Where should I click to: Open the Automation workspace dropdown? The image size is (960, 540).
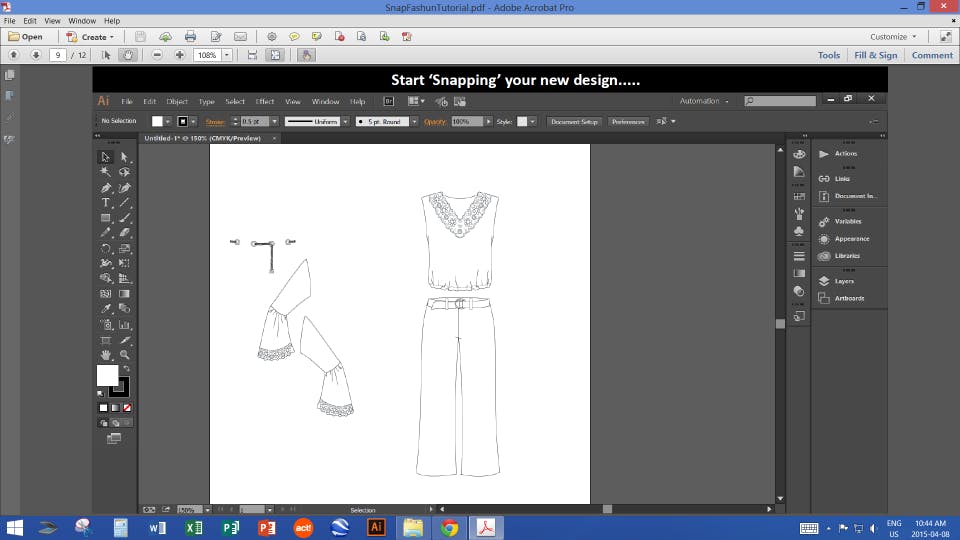tap(704, 101)
